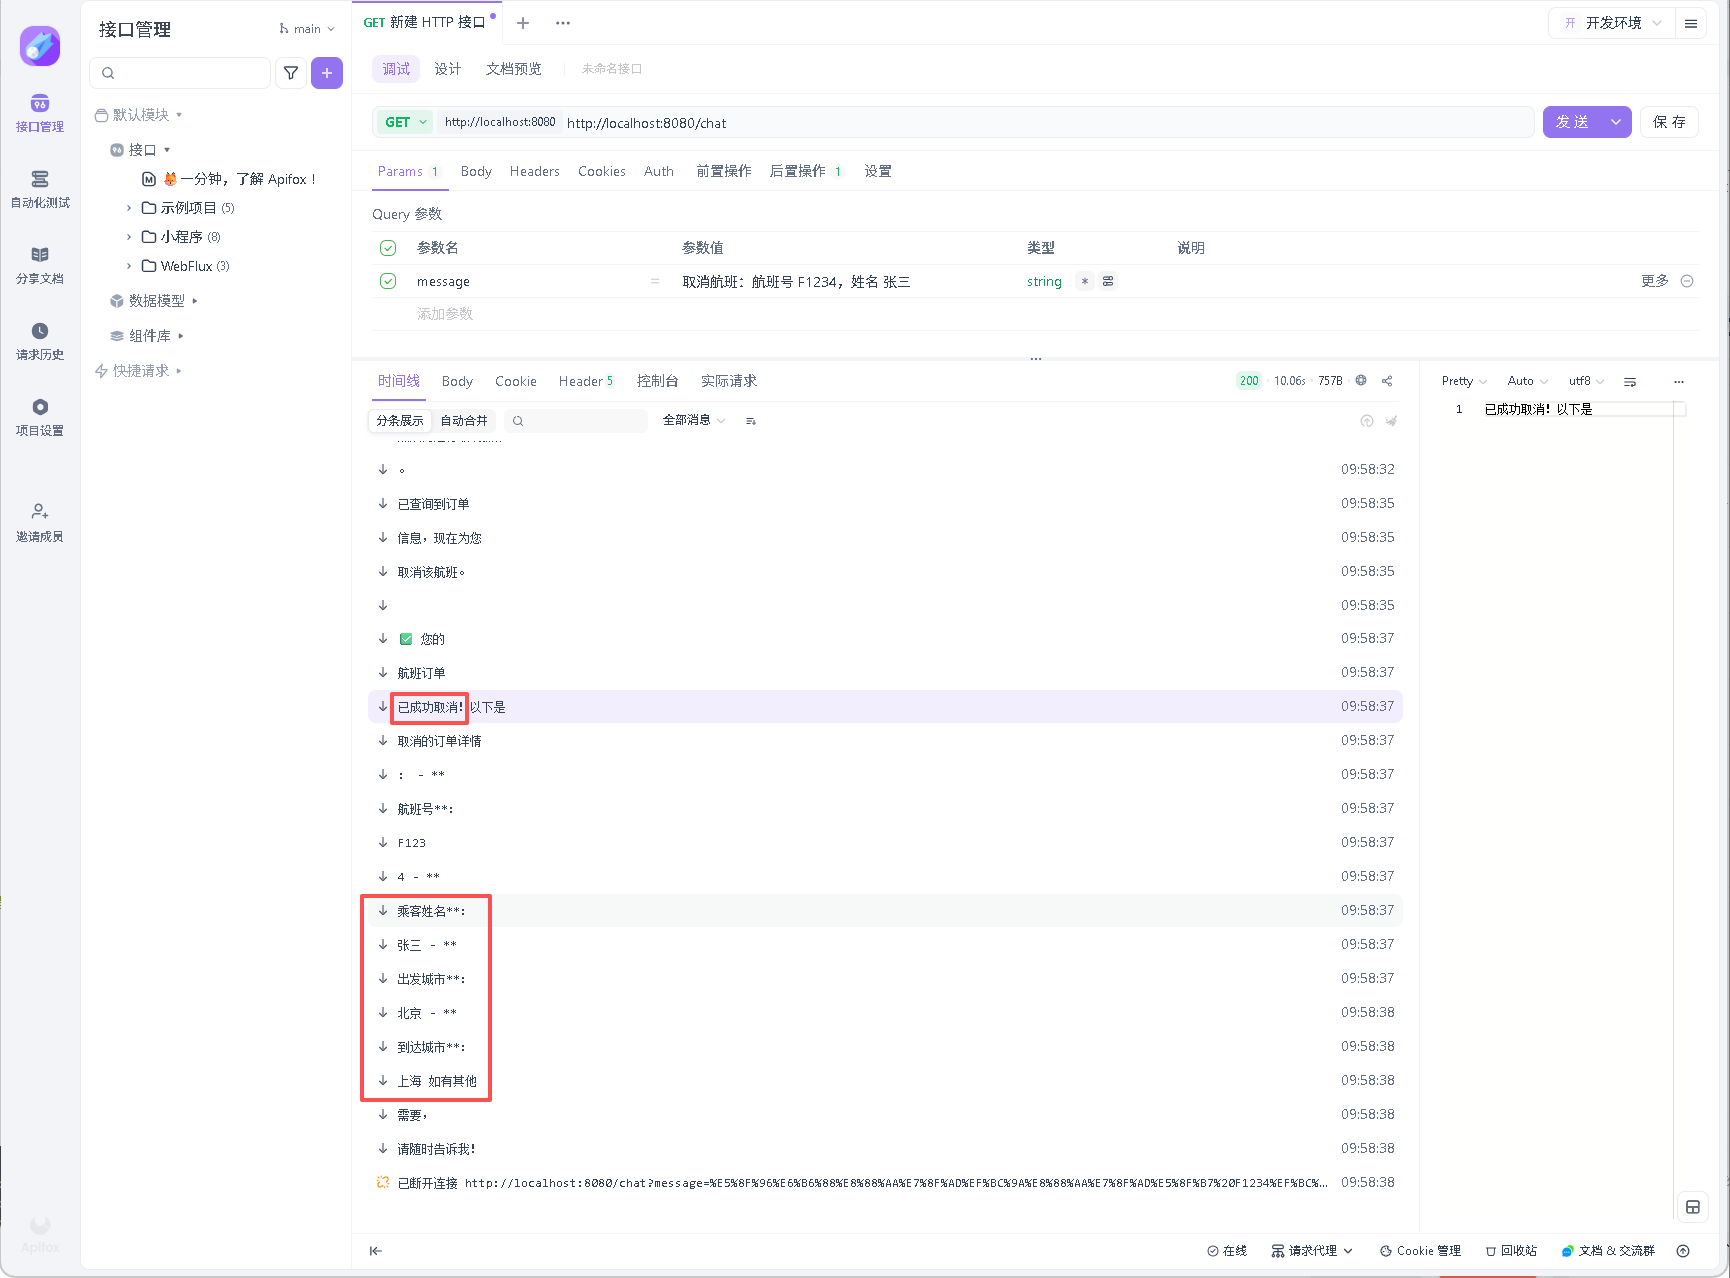Screen dimensions: 1730x1278
Task: Click the word-wrap icon in response viewer
Action: 1630,382
